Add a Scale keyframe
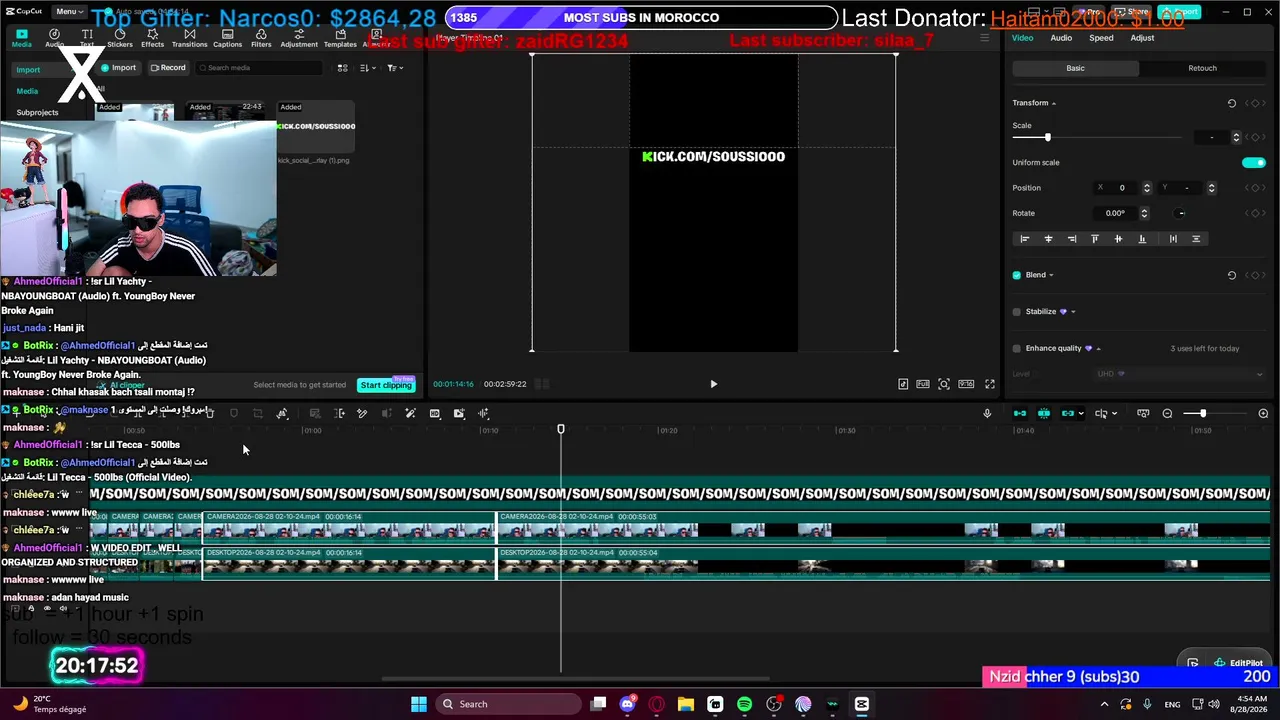The height and width of the screenshot is (720, 1280). (x=1255, y=137)
